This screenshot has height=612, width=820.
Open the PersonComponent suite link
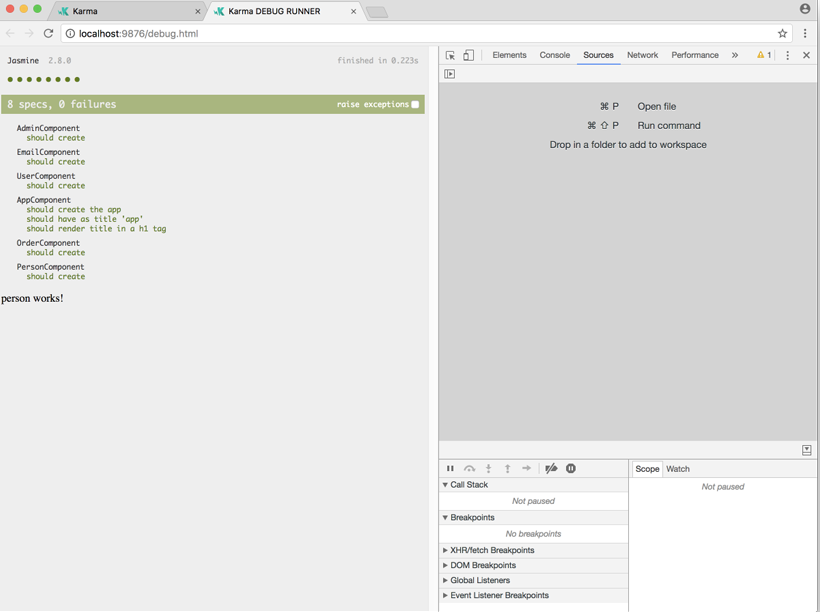50,267
